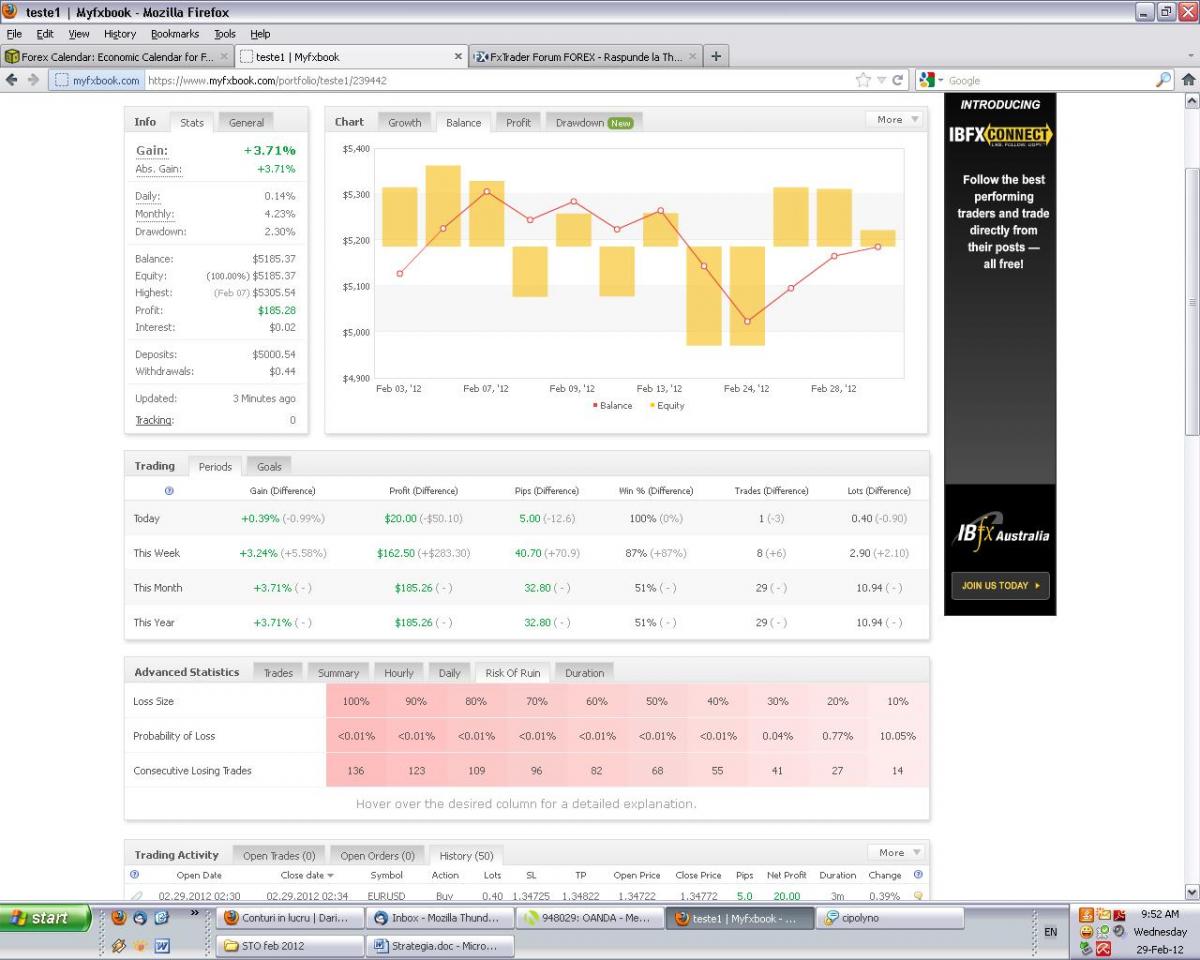This screenshot has width=1200, height=960.
Task: Click the Join Us Today button
Action: (x=1000, y=586)
